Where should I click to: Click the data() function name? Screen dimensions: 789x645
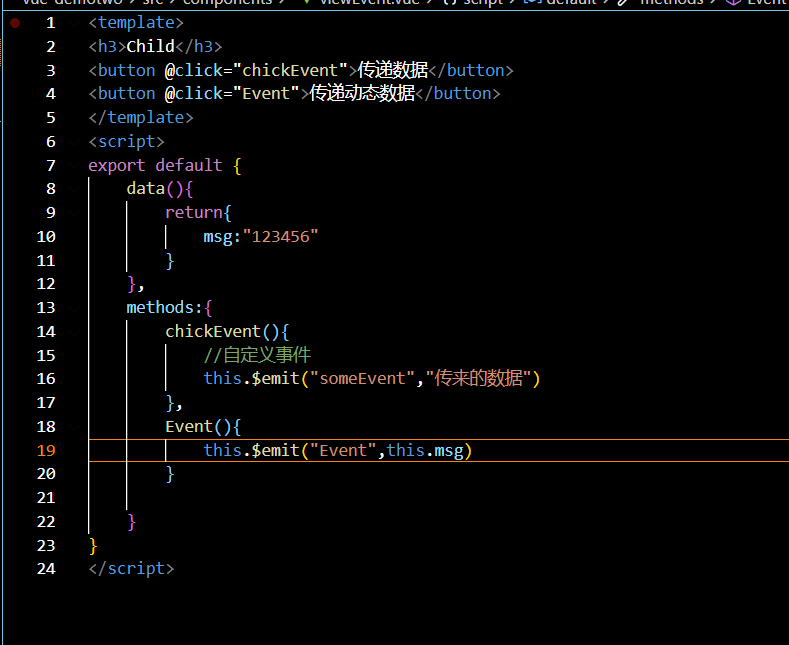[x=145, y=189]
